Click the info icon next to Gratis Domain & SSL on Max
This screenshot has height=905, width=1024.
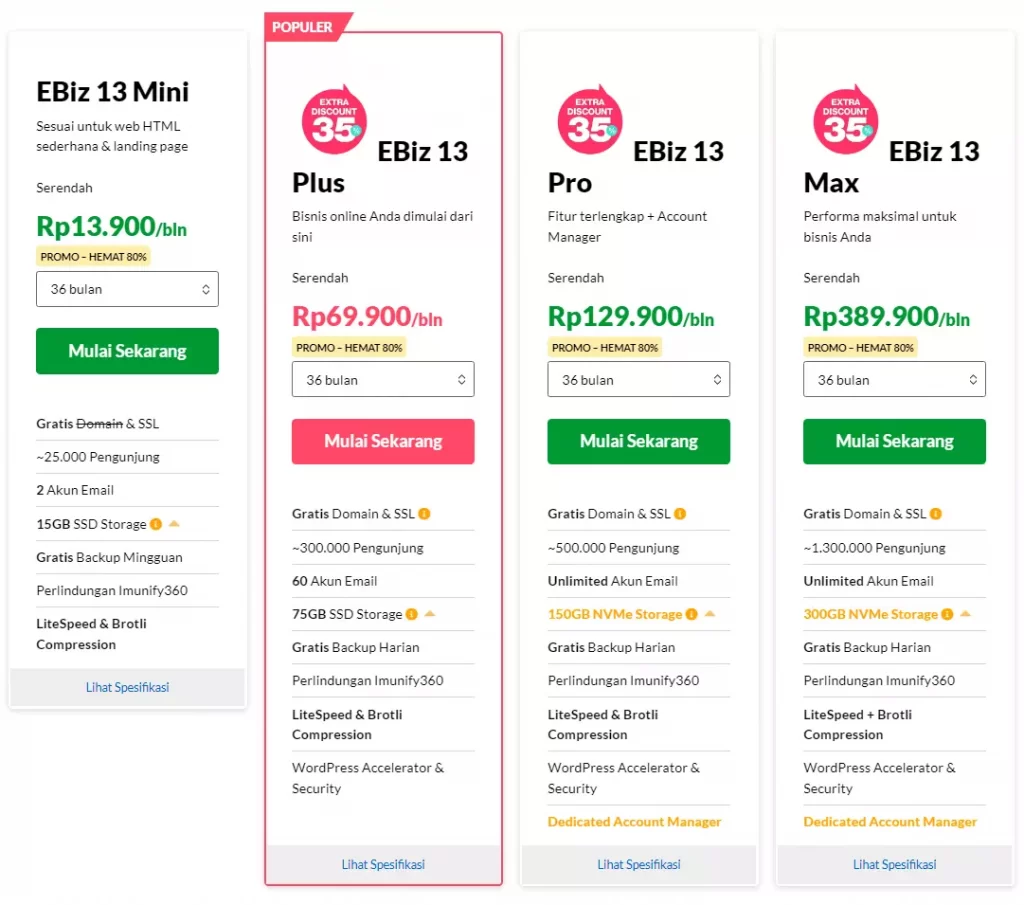pos(934,513)
